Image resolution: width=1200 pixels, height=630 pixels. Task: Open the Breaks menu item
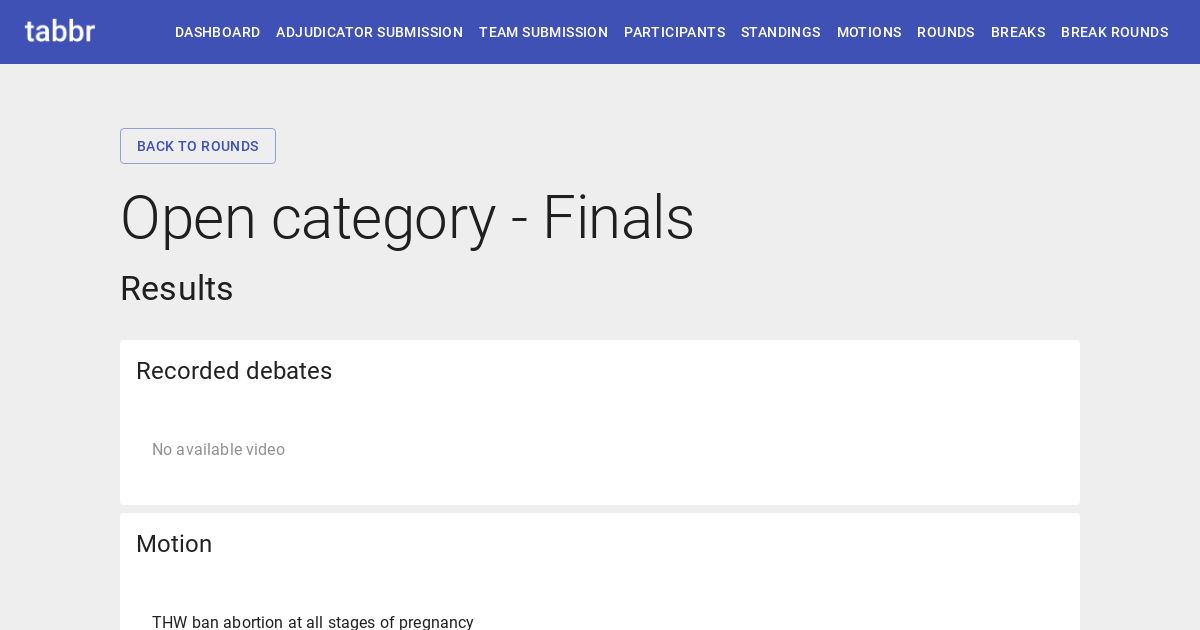click(1018, 32)
